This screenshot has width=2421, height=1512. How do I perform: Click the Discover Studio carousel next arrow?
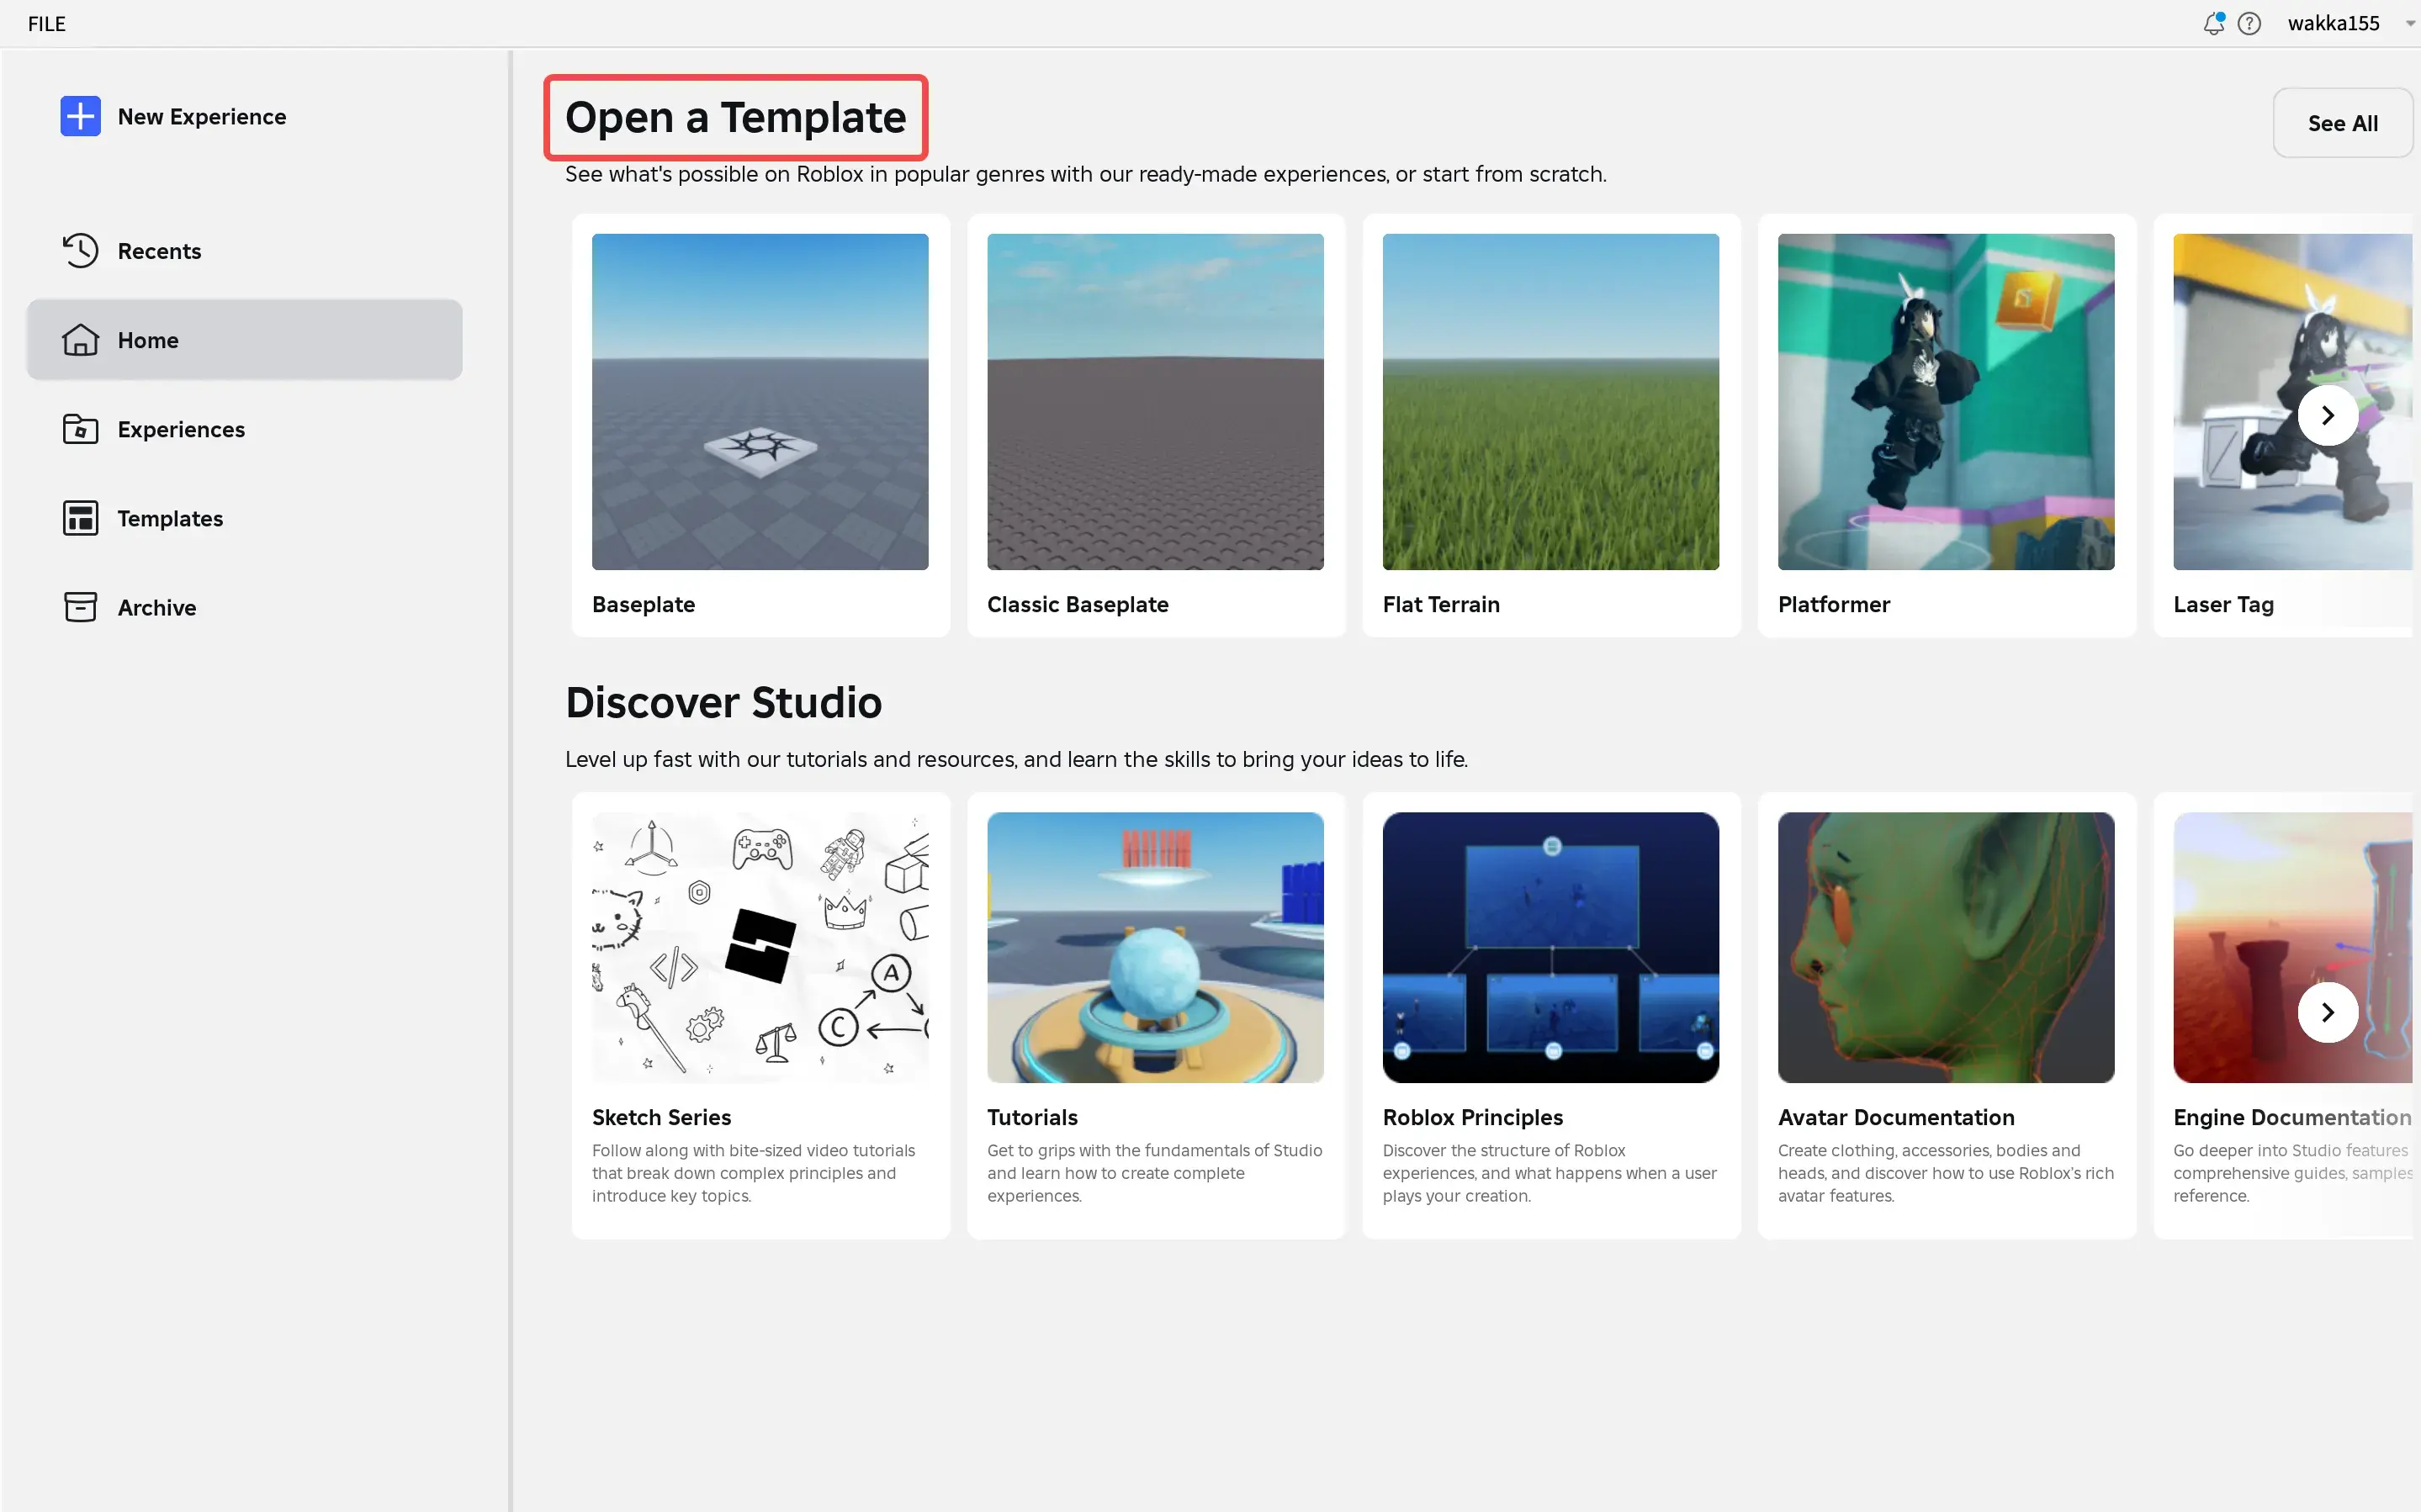click(x=2327, y=1012)
